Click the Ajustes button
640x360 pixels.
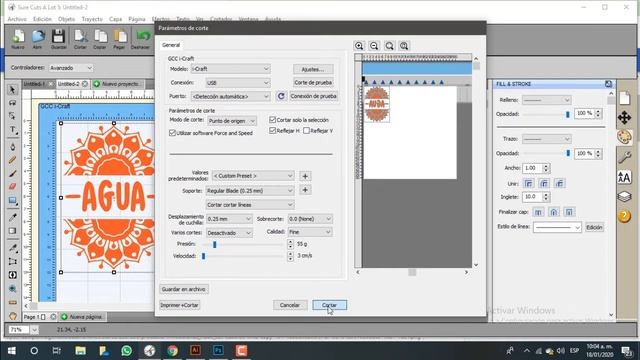pos(313,69)
